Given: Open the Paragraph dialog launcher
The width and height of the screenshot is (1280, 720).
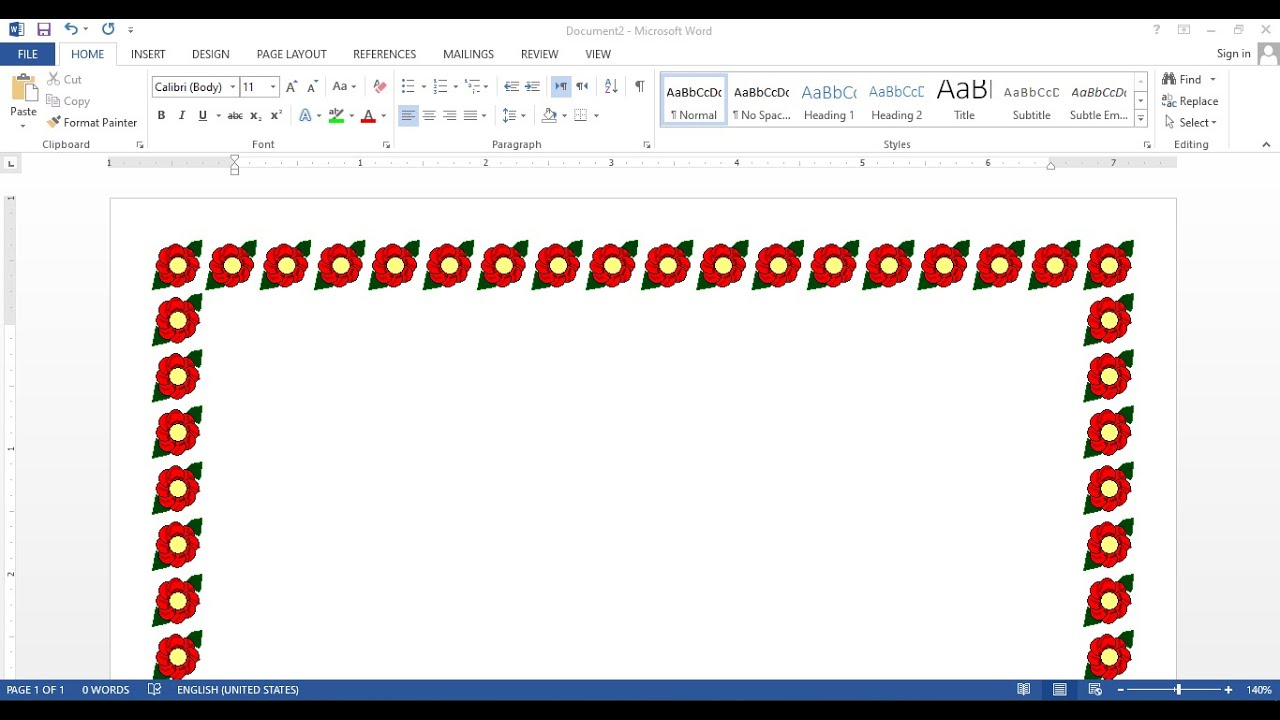Looking at the screenshot, I should point(646,145).
